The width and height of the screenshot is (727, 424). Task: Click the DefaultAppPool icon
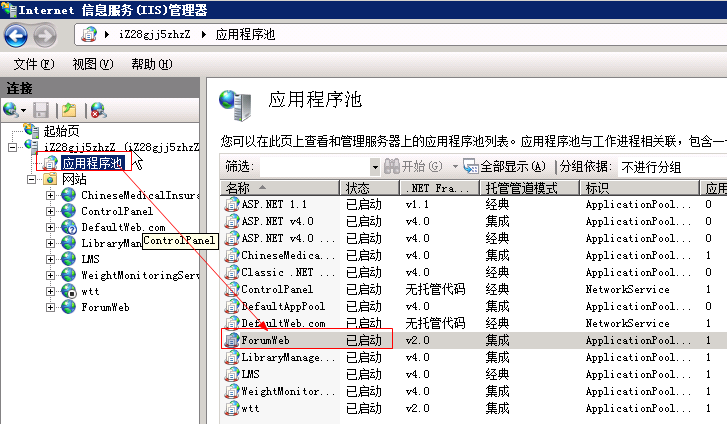point(231,306)
